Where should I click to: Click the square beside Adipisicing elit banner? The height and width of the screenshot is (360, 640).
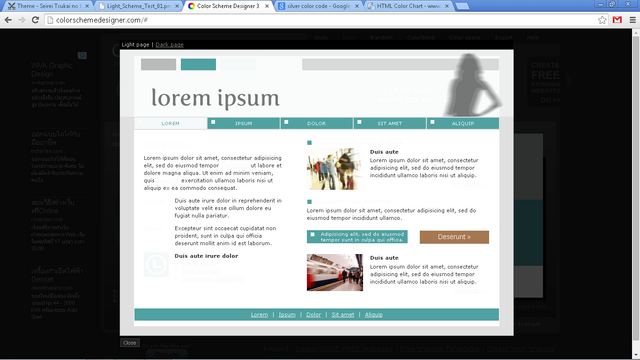coord(312,234)
